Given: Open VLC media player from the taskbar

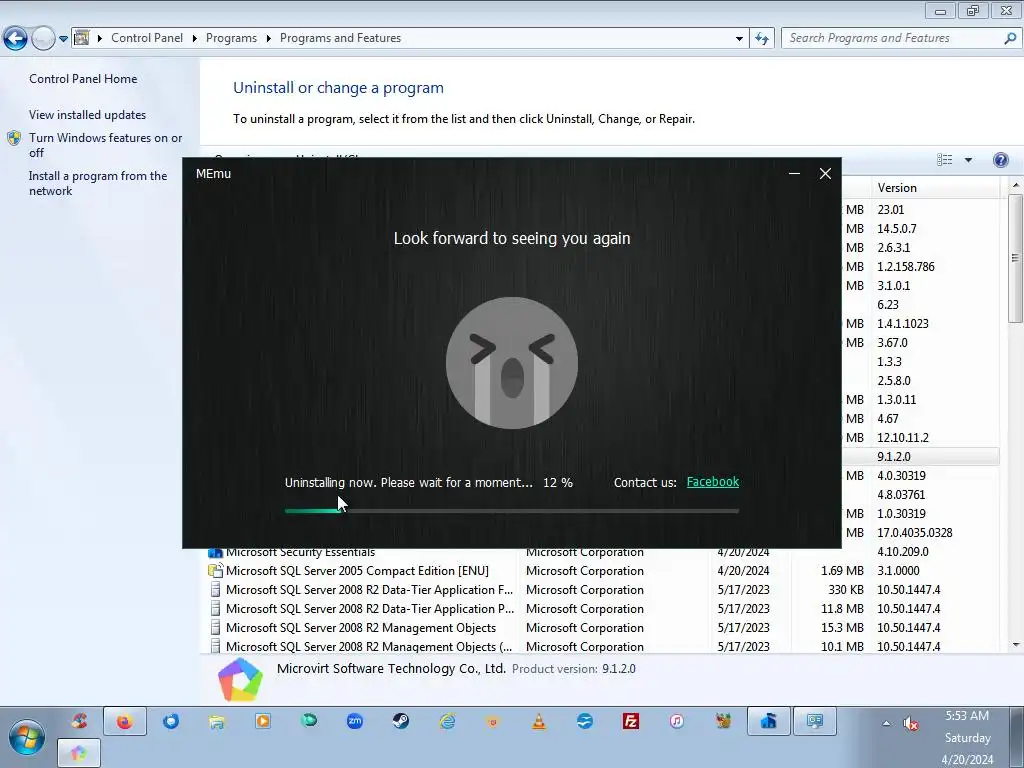Looking at the screenshot, I should point(539,721).
